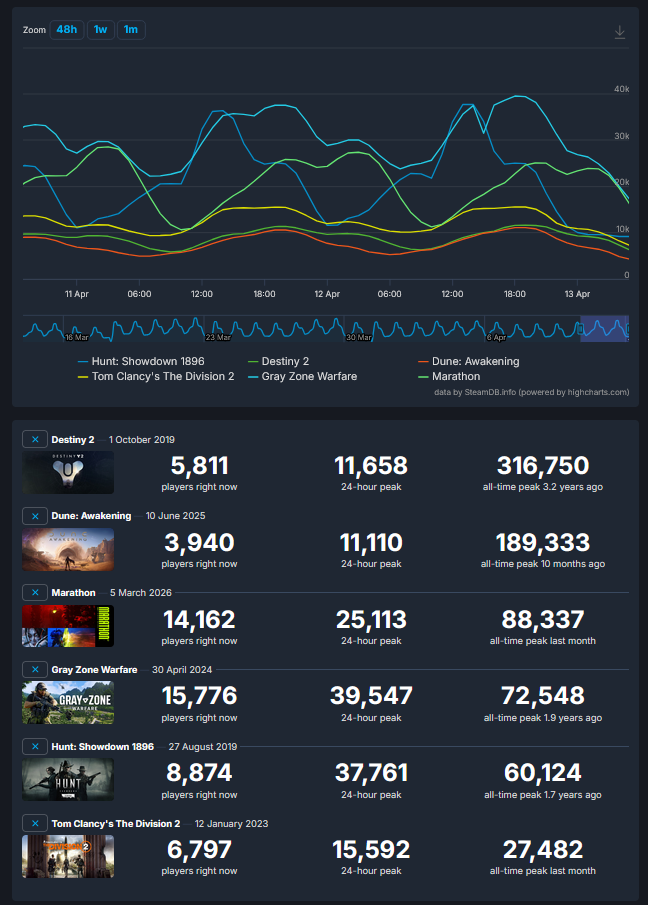Viewport: 648px width, 905px height.
Task: Click the SteamDB.info data credit text
Action: click(531, 392)
